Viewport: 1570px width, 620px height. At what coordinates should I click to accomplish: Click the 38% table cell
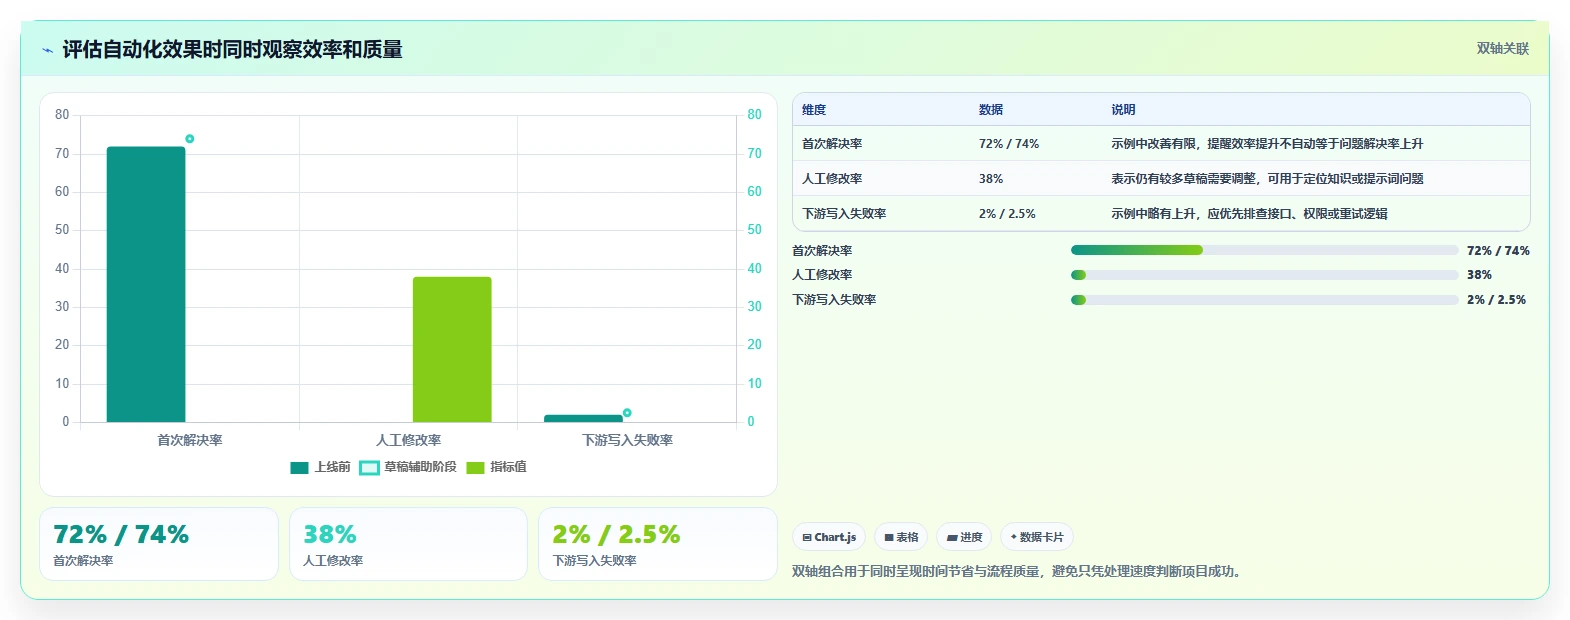pyautogui.click(x=991, y=179)
